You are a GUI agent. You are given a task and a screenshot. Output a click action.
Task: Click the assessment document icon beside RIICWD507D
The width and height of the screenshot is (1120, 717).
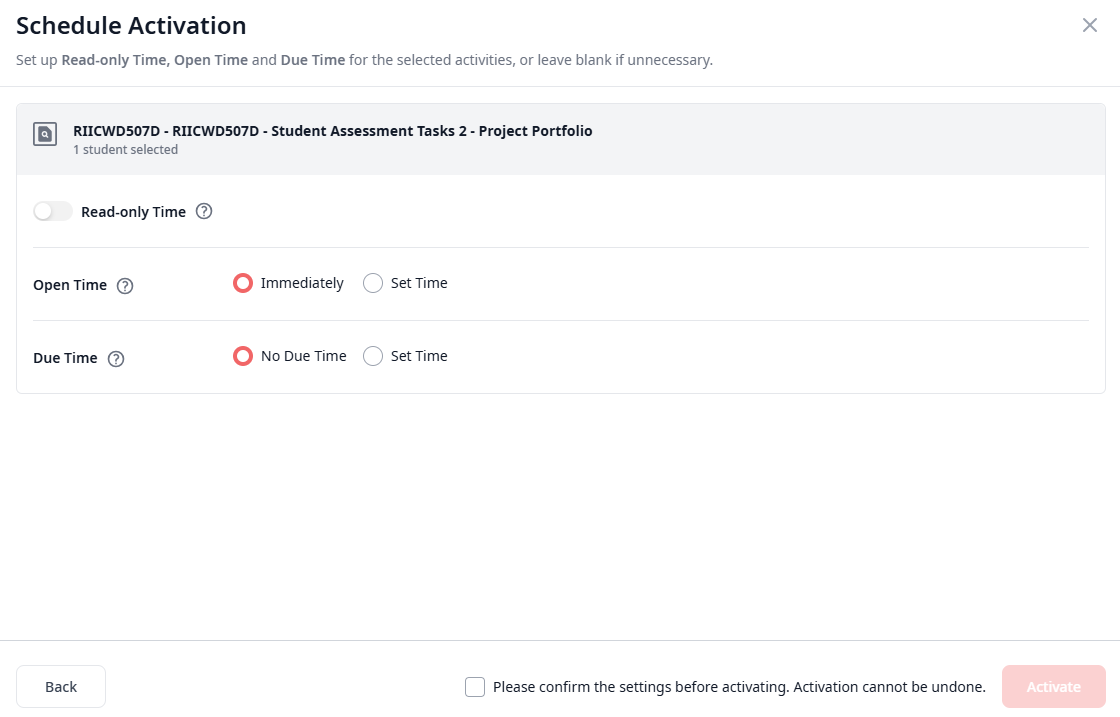[x=45, y=134]
